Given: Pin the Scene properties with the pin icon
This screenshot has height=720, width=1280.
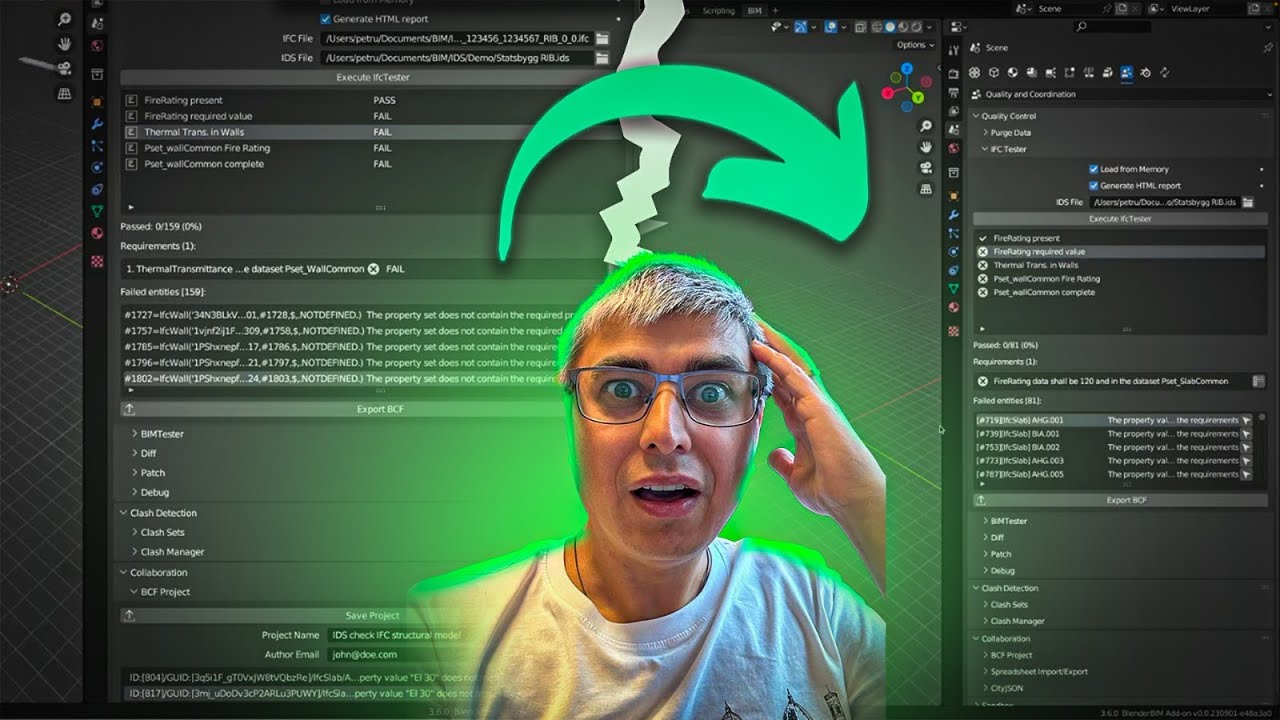Looking at the screenshot, I should pyautogui.click(x=1267, y=47).
